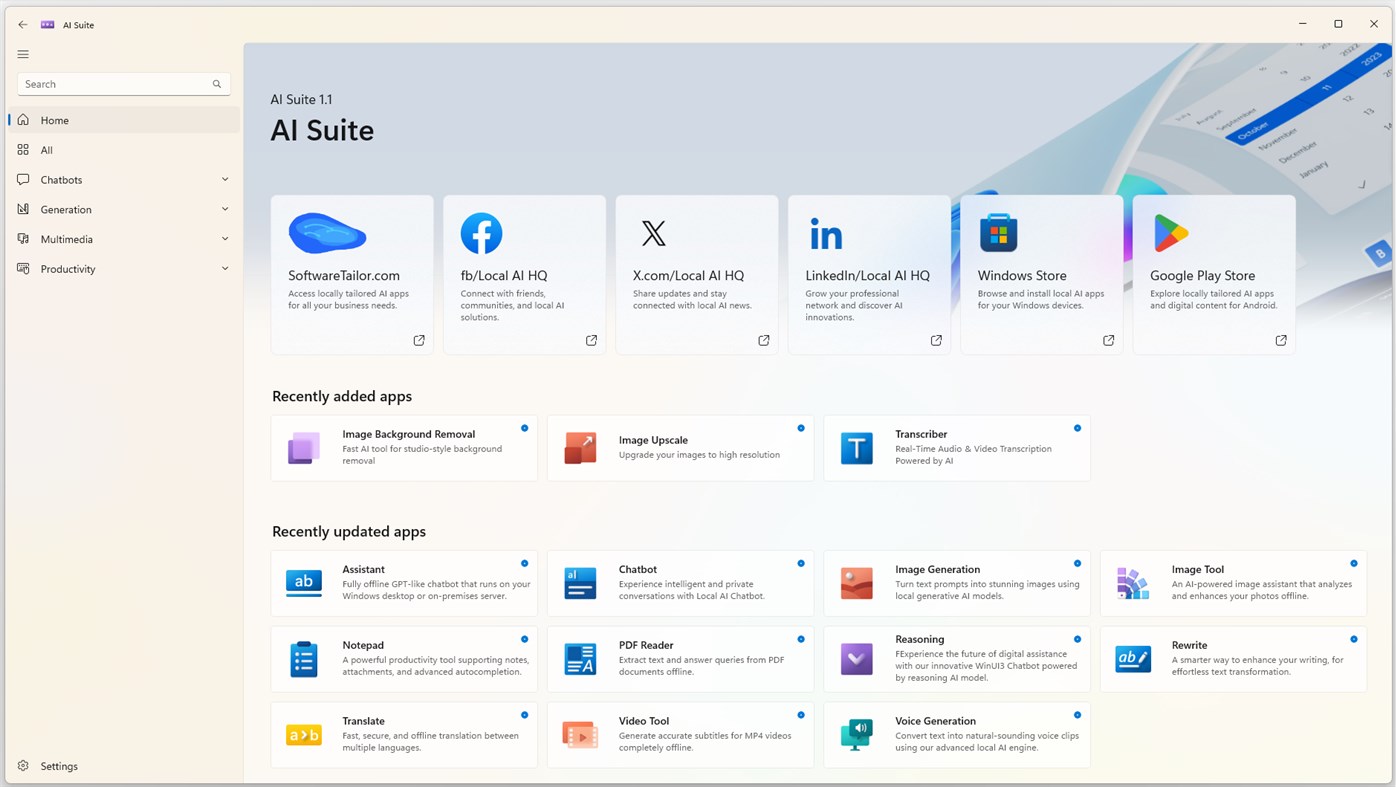Open the Translate app icon
Screen dimensions: 1396x787
click(303, 734)
